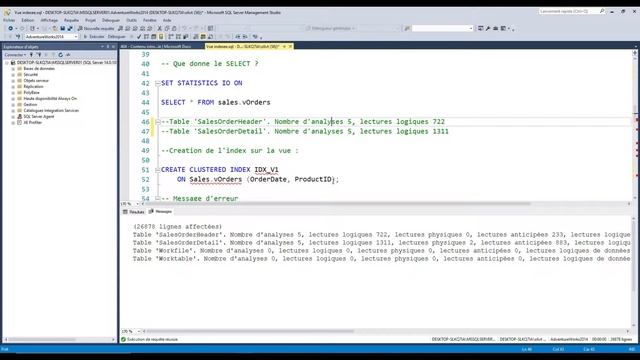Click the Object Explorer horizontal scrollbar
Image resolution: width=640 pixels, height=360 pixels.
tap(42, 340)
